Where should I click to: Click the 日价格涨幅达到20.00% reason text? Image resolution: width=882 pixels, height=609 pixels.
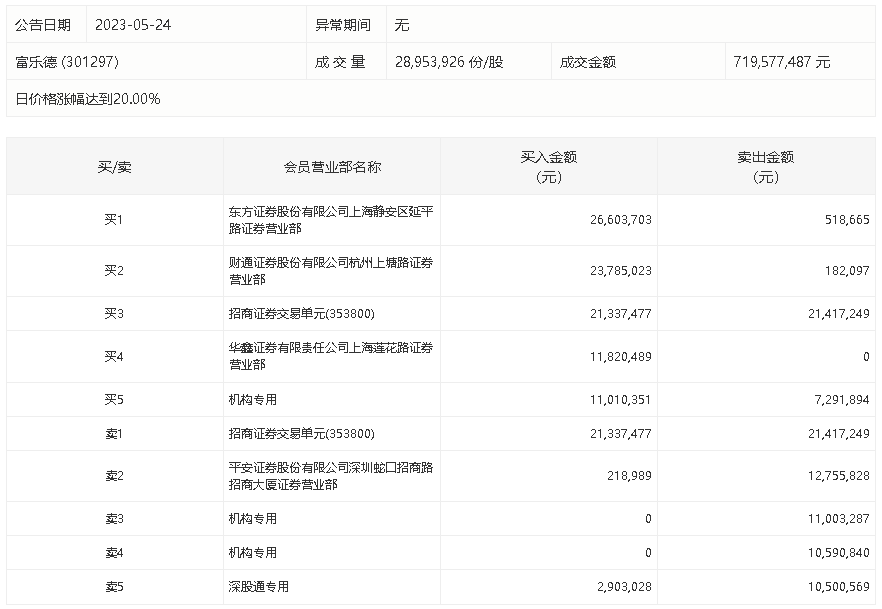click(x=88, y=99)
